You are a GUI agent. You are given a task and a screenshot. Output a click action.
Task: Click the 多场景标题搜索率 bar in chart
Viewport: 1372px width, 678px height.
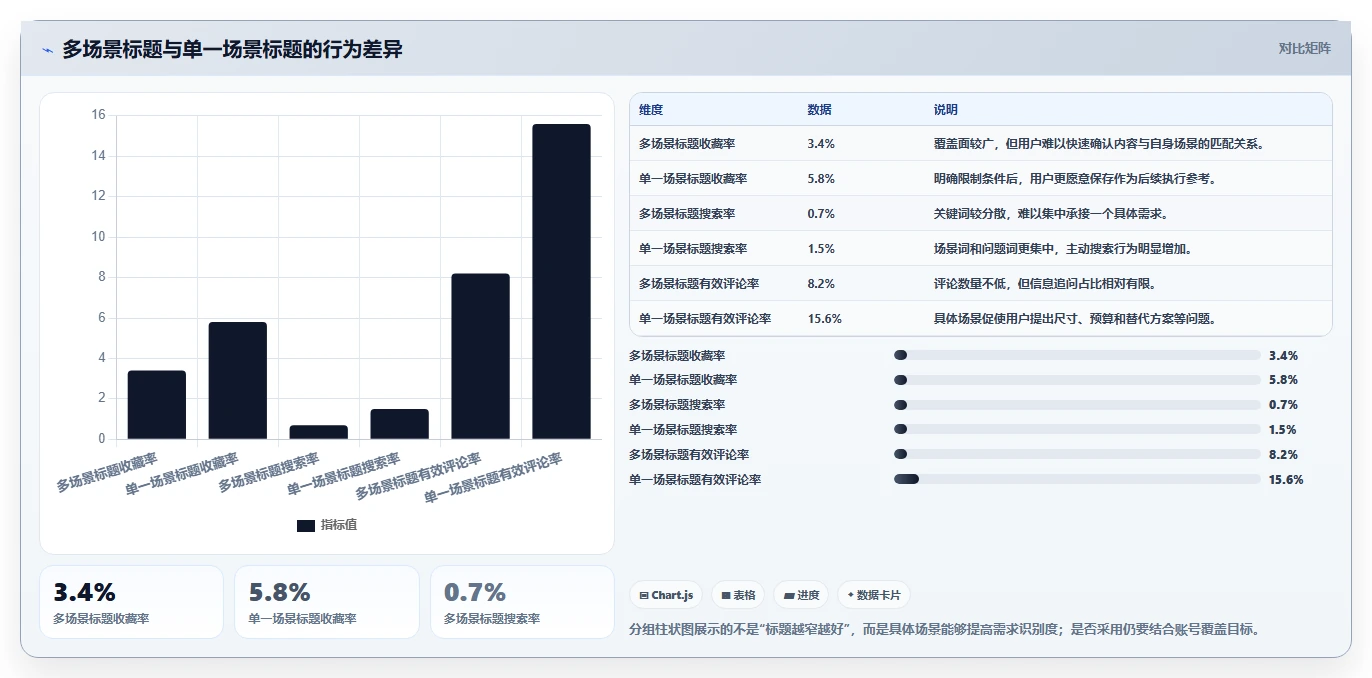[x=319, y=432]
